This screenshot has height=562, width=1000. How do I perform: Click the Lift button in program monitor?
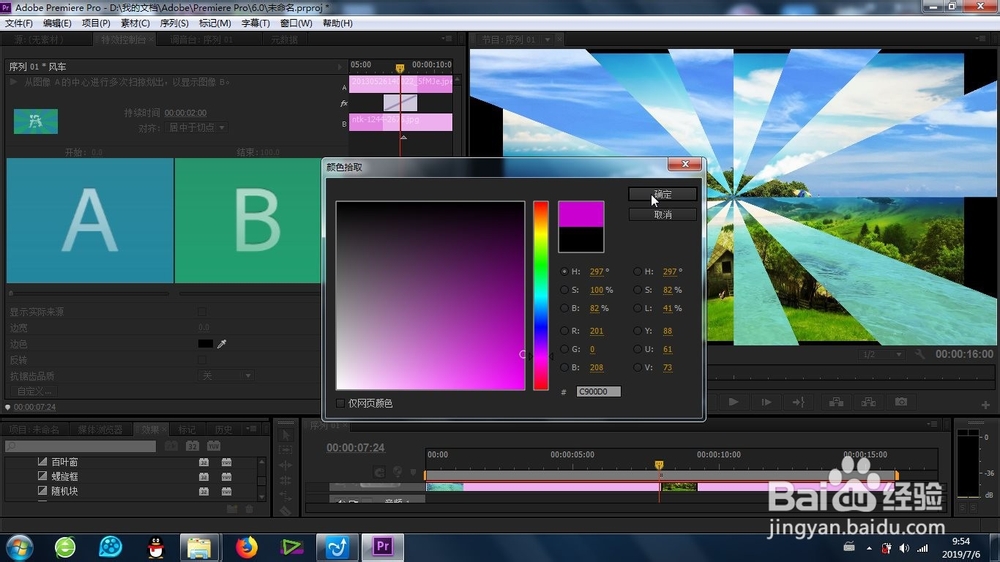pos(836,402)
